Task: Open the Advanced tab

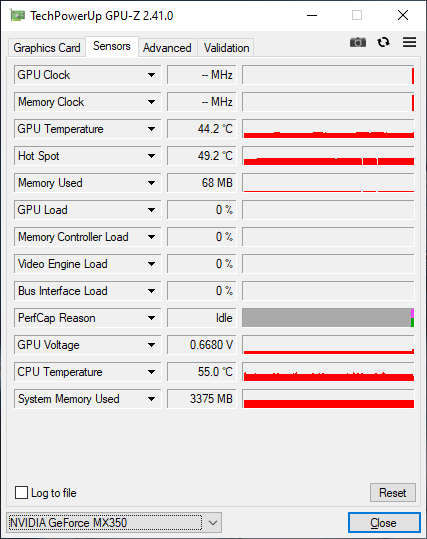Action: (167, 47)
